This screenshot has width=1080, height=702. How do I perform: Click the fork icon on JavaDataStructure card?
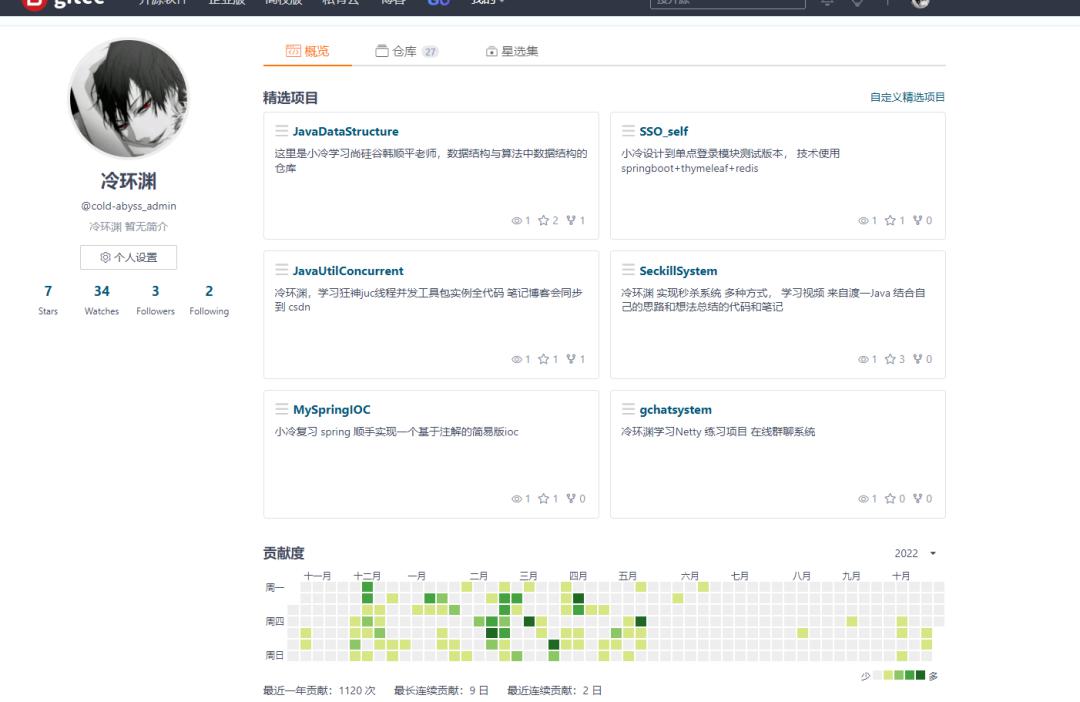pyautogui.click(x=571, y=220)
